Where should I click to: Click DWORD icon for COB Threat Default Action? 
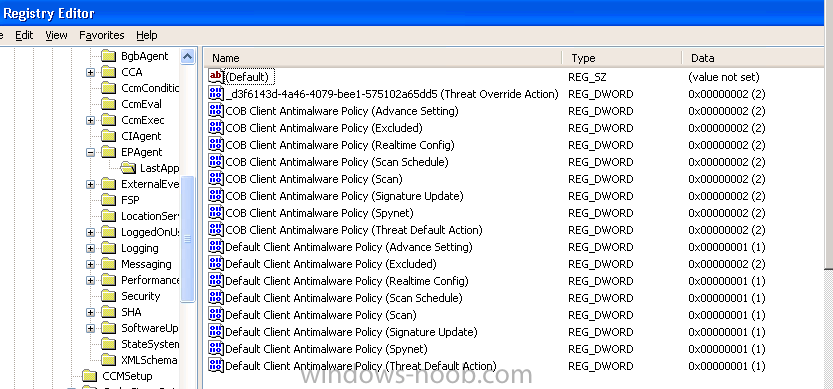click(216, 230)
